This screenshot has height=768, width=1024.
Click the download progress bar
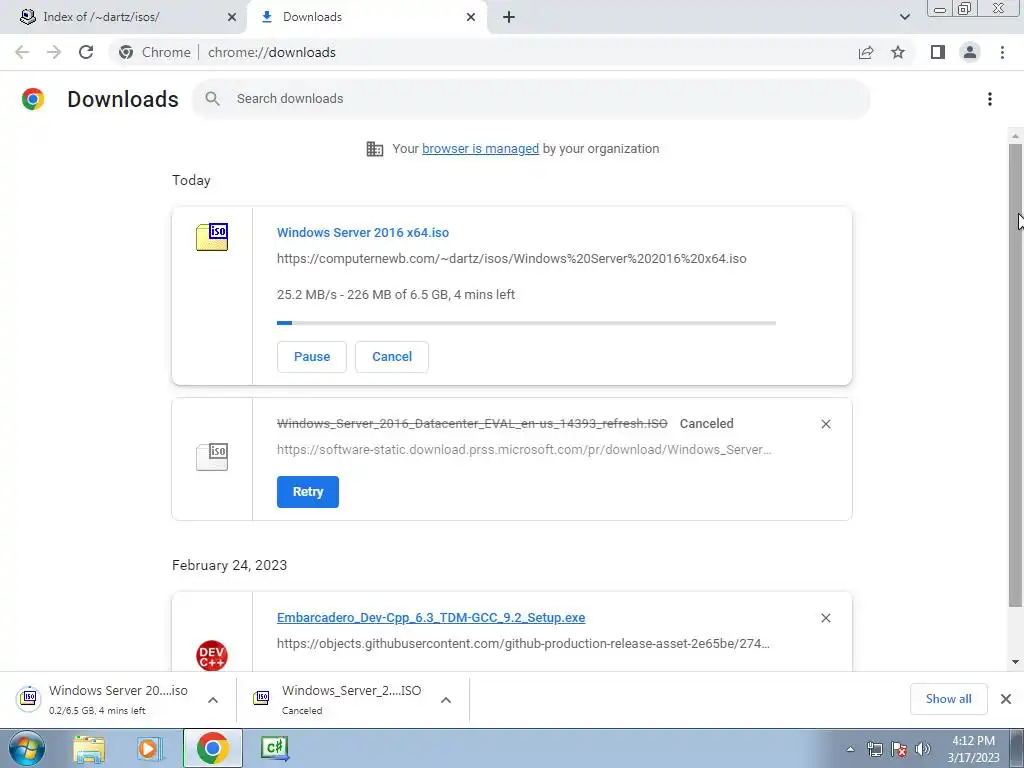526,323
